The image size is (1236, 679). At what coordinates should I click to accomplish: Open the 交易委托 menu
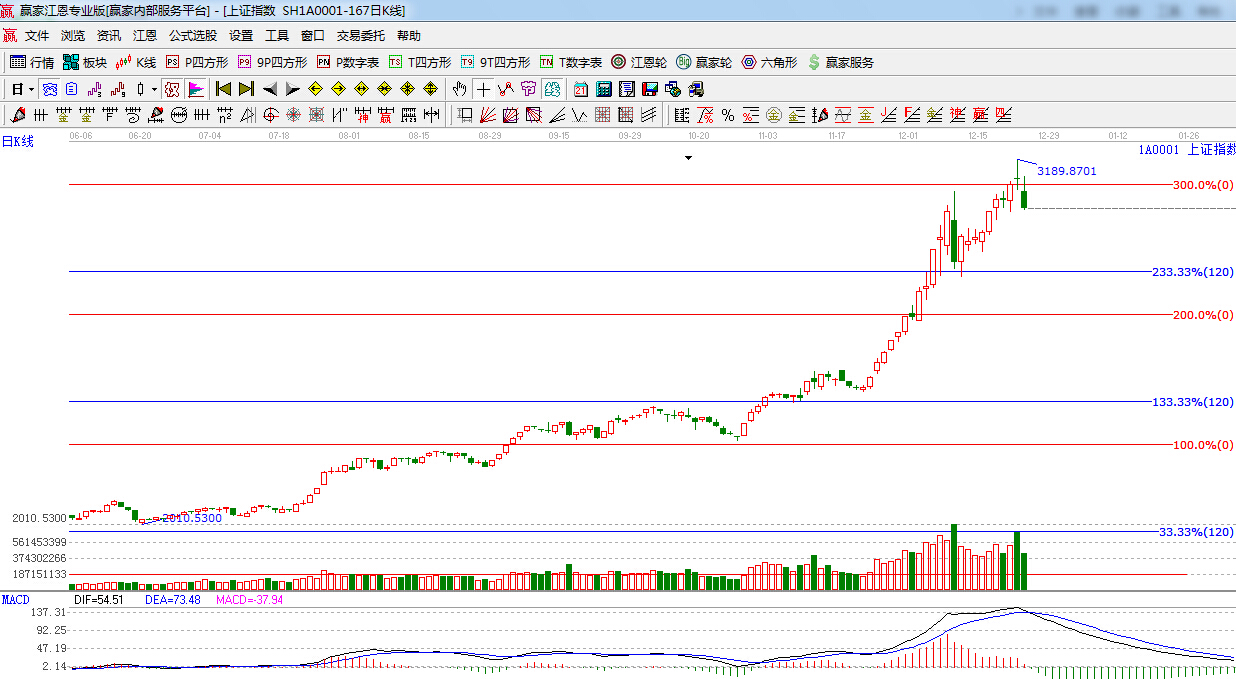[x=360, y=35]
